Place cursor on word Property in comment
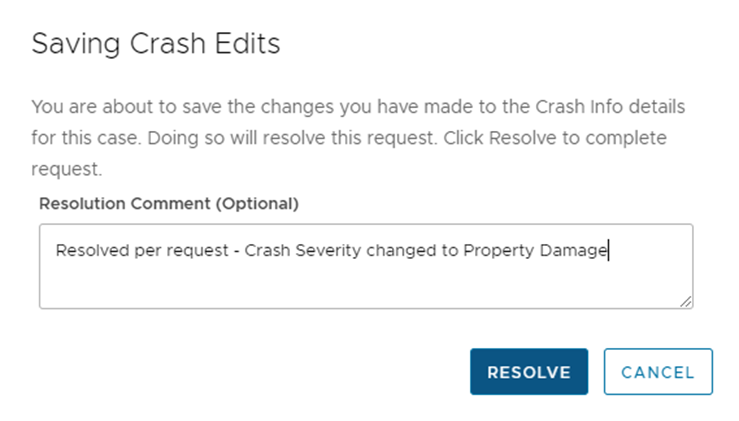 499,250
